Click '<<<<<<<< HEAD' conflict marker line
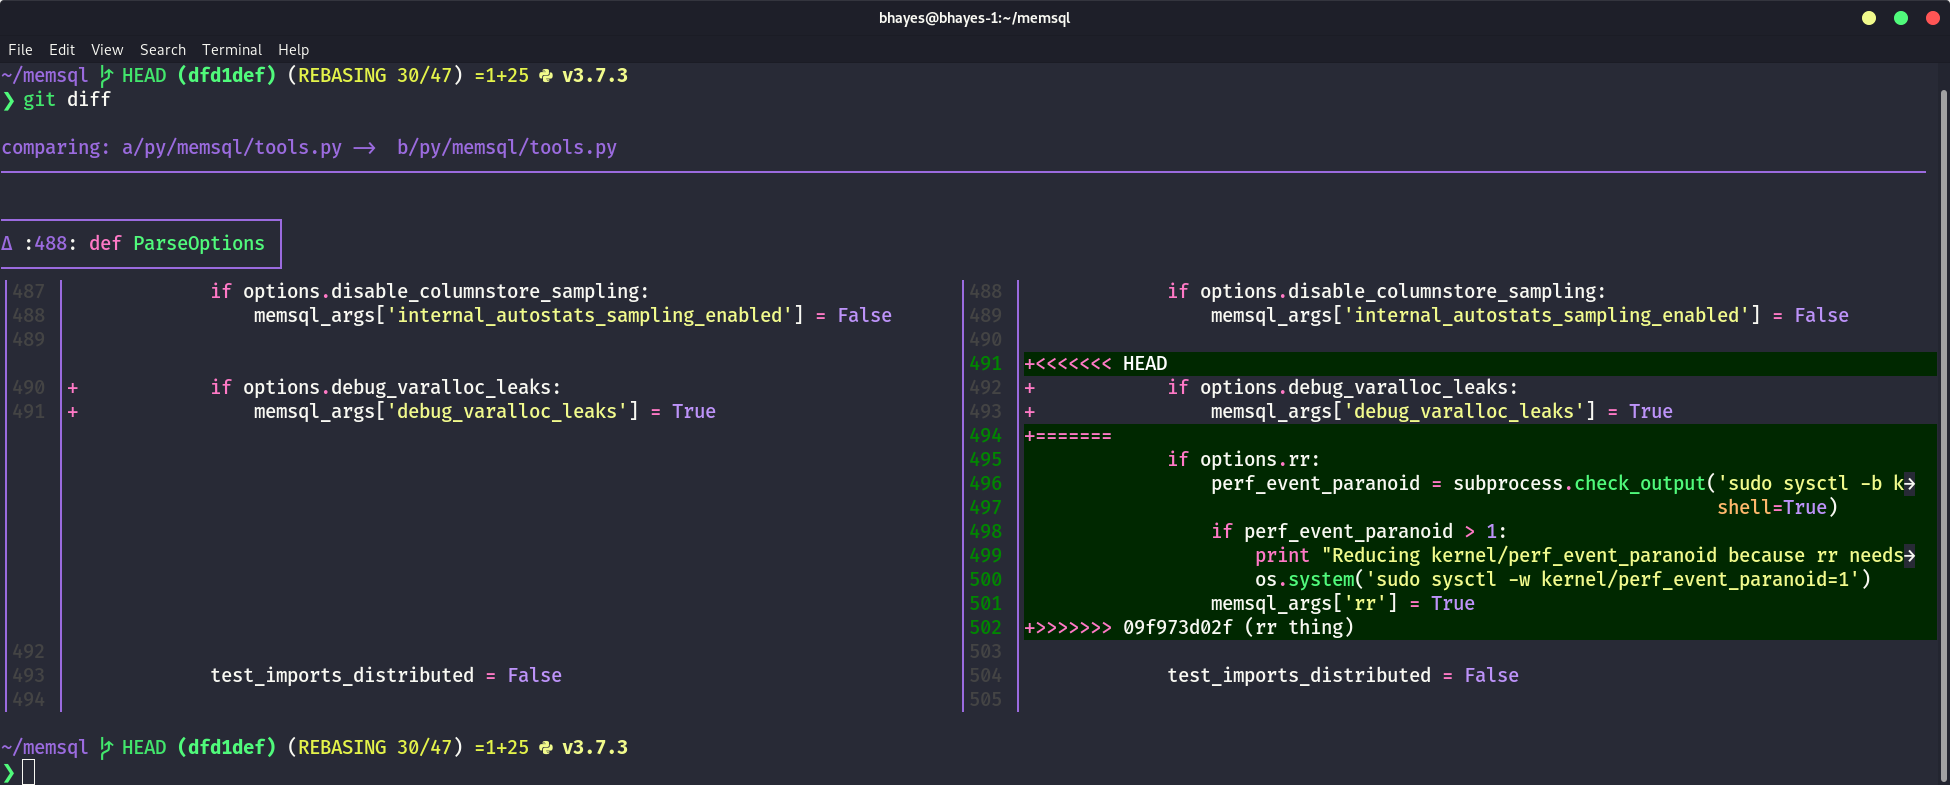This screenshot has width=1950, height=785. tap(1096, 364)
